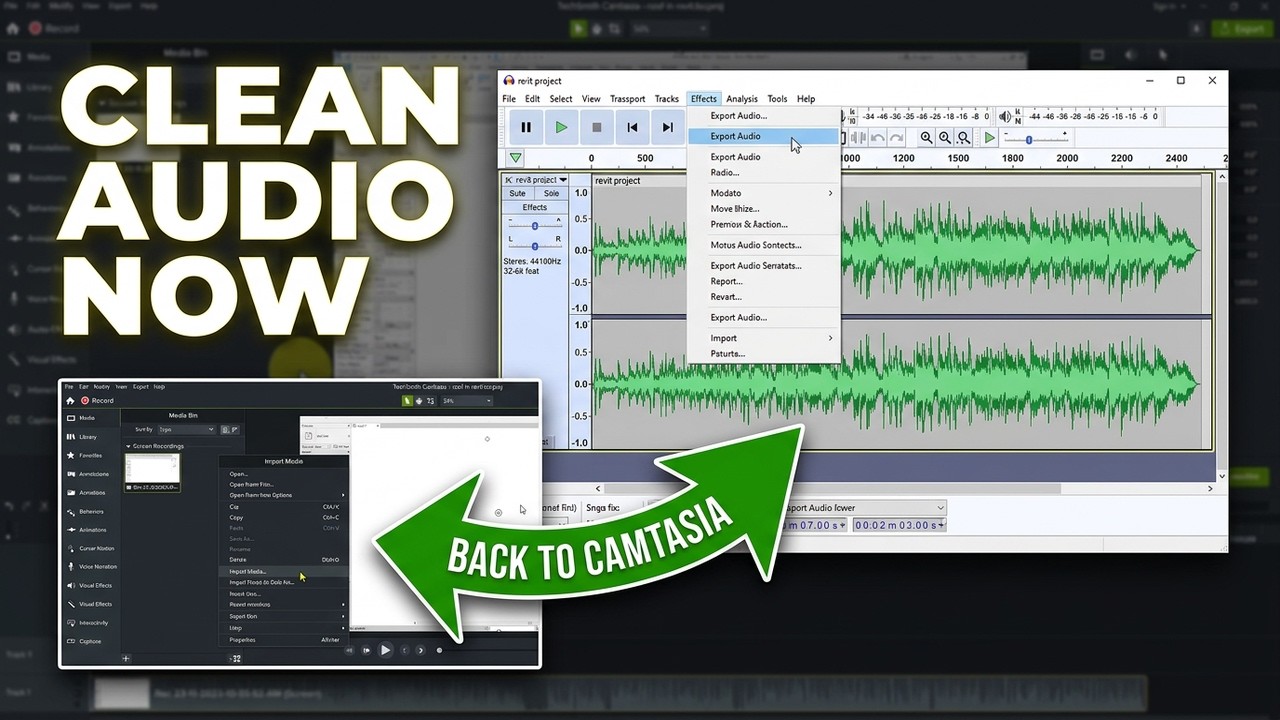Screen dimensions: 1280x720
Task: Open the Select menu in Audacity
Action: pyautogui.click(x=561, y=99)
